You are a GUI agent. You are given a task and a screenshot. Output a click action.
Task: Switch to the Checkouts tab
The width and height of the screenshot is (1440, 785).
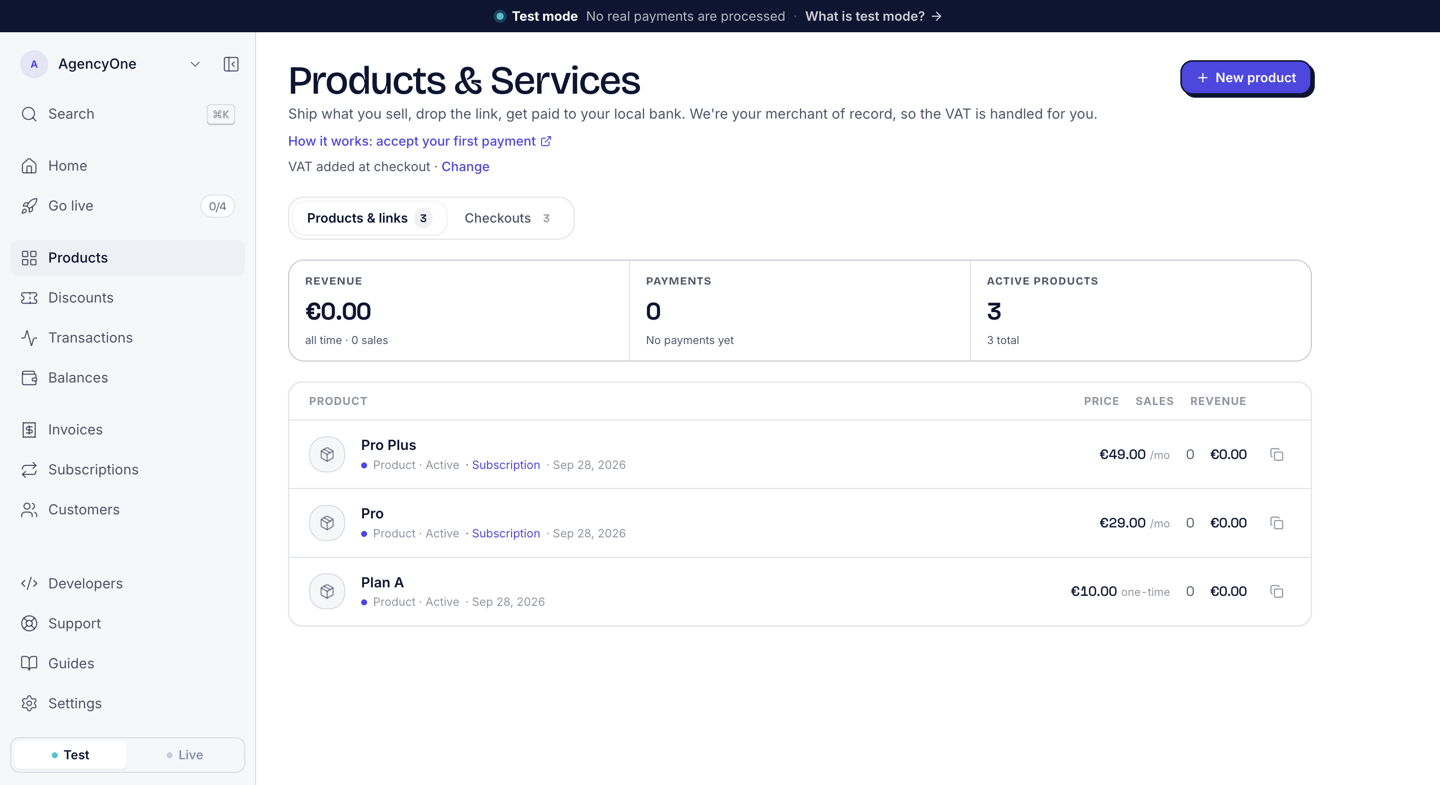coord(507,218)
